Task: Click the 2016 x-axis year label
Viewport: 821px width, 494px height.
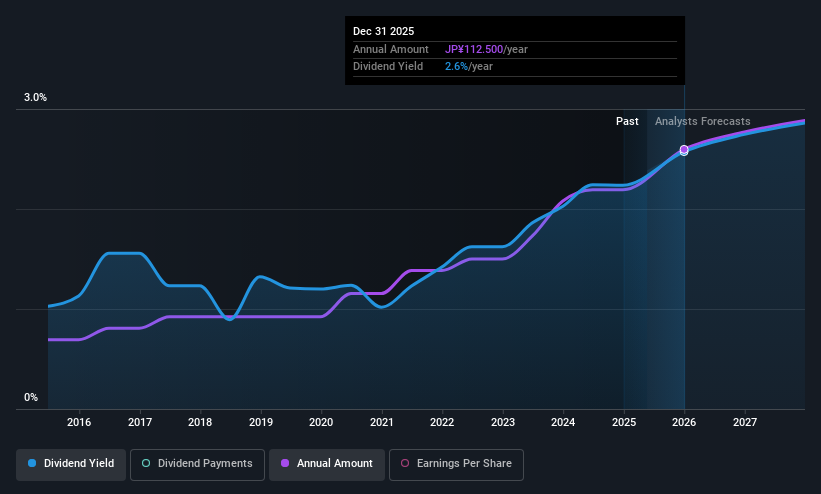Action: (x=79, y=422)
